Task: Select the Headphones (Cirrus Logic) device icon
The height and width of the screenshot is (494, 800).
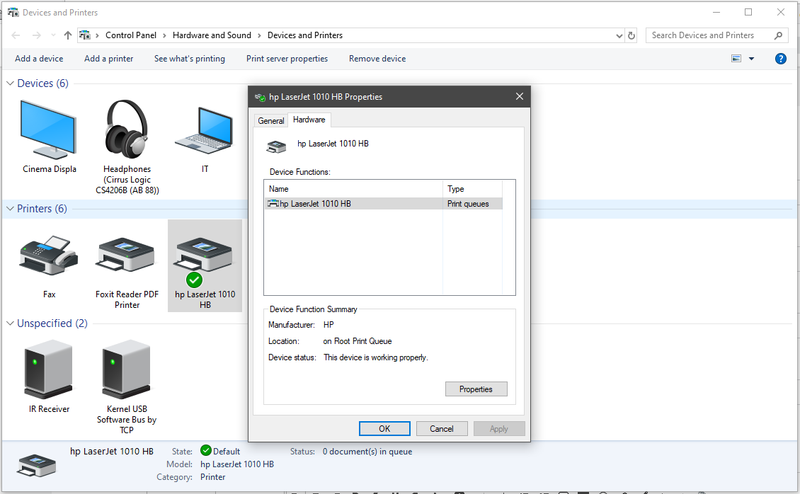Action: coord(127,129)
